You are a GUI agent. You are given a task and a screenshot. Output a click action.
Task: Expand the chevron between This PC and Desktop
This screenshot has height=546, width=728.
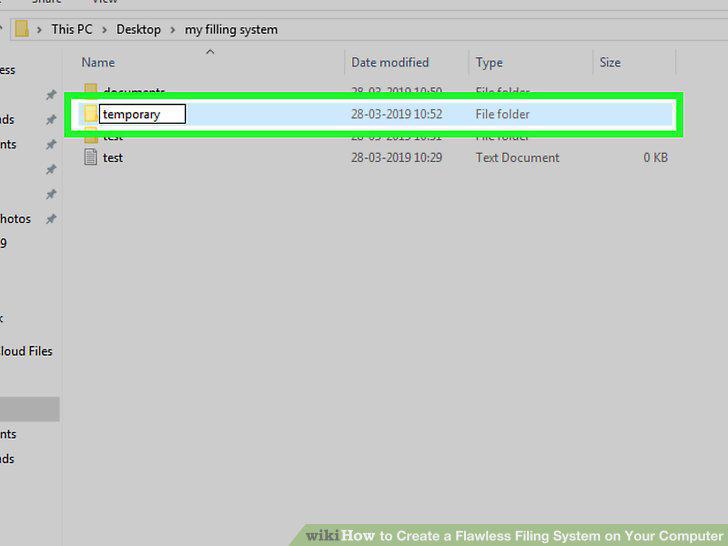[x=104, y=30]
